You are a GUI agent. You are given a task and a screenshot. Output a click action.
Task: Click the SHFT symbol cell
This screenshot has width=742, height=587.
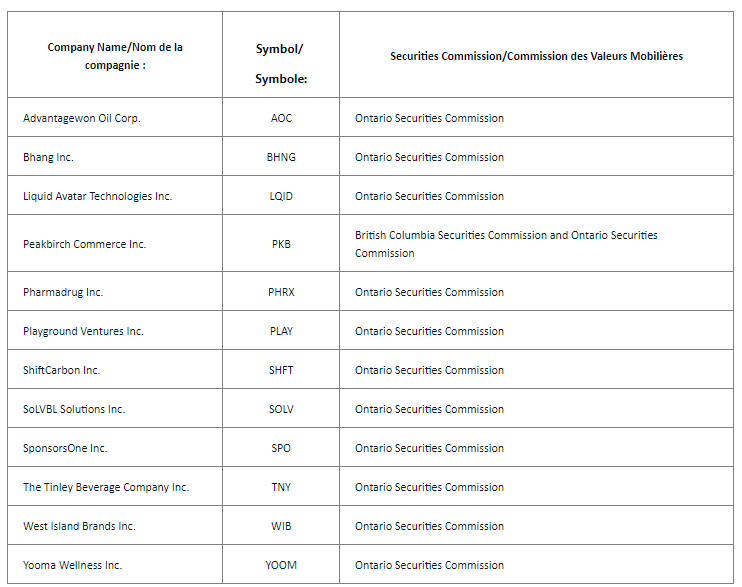pos(281,370)
